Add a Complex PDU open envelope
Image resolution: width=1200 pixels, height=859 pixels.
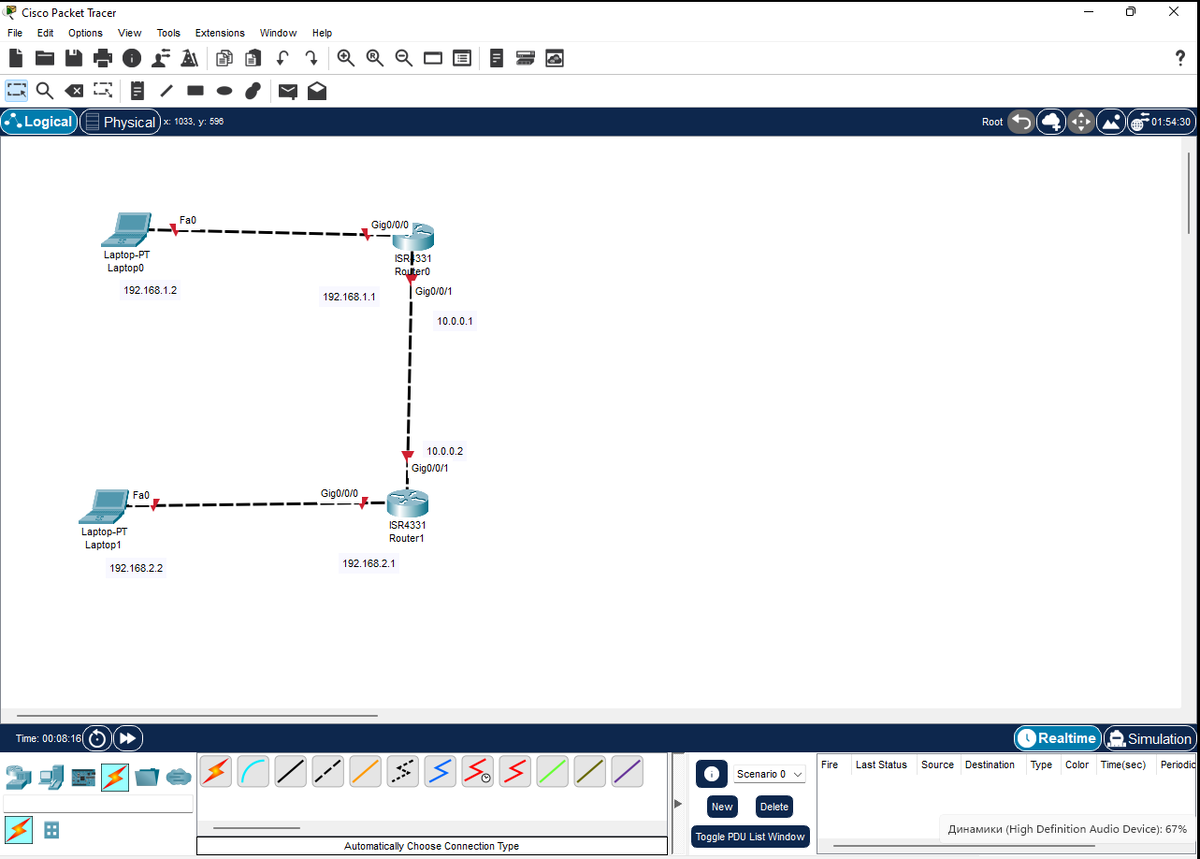[317, 91]
